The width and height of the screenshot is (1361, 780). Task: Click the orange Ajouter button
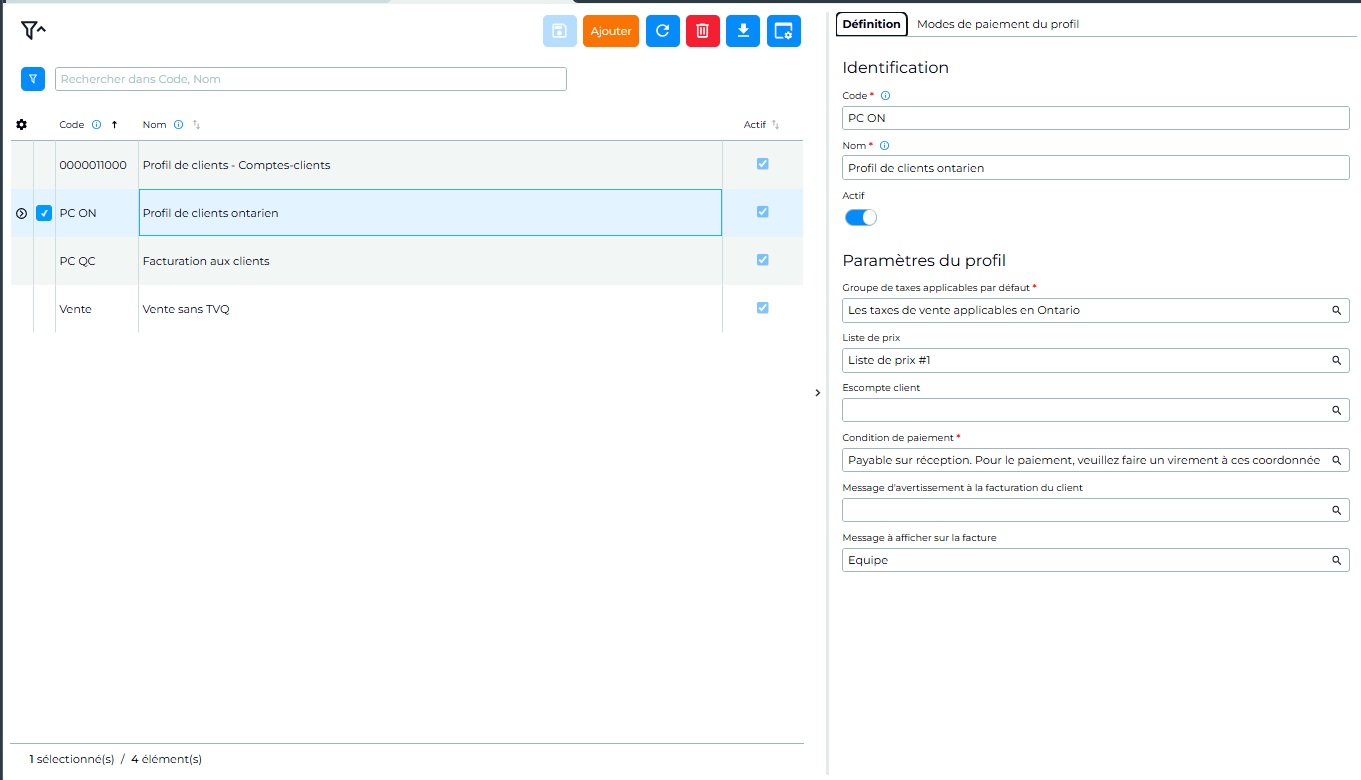(x=611, y=31)
